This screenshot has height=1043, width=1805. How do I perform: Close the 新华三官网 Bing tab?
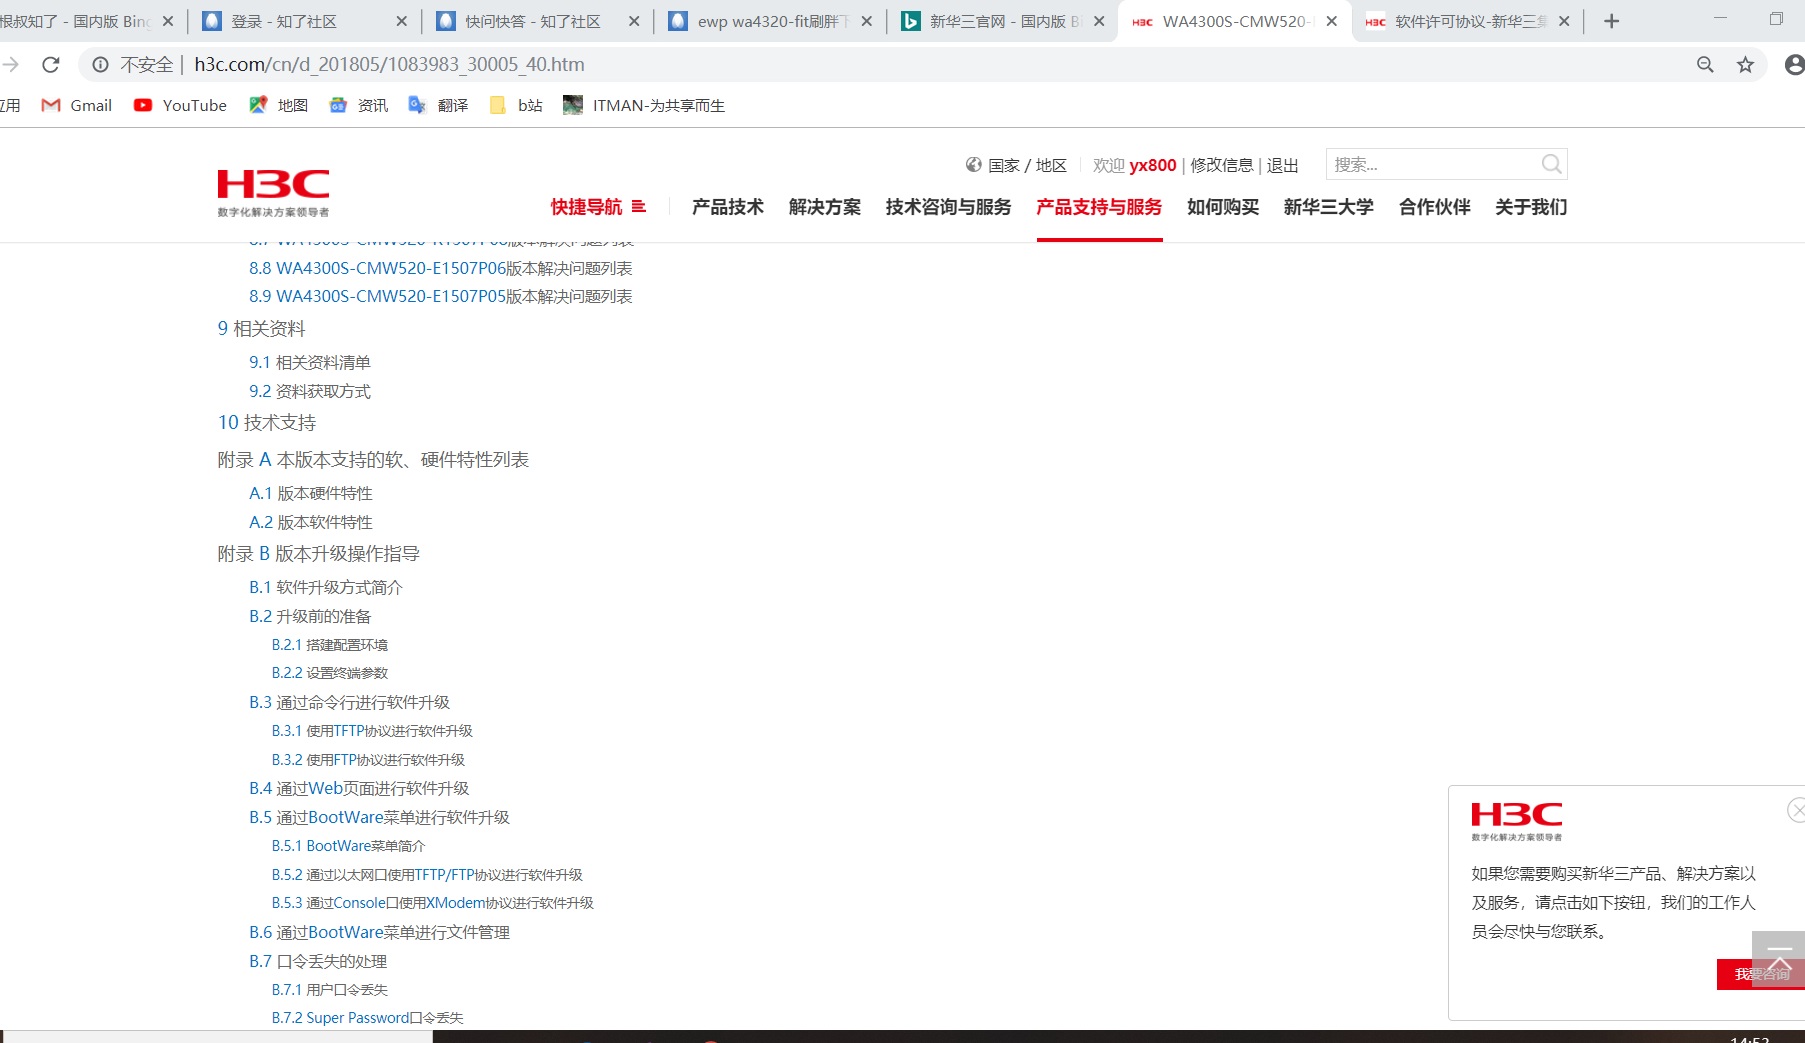(x=1099, y=21)
